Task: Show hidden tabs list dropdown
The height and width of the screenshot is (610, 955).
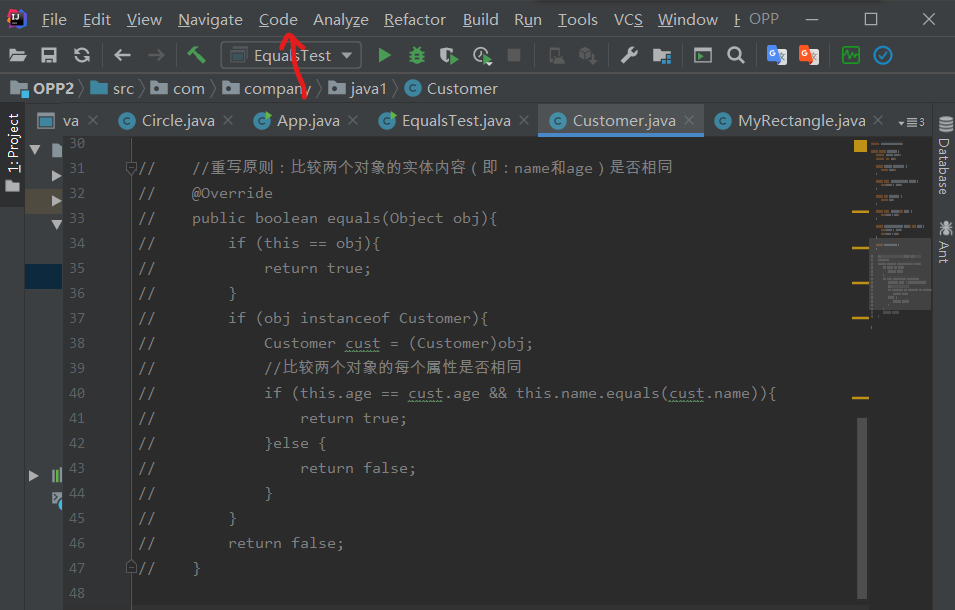Action: click(x=911, y=122)
